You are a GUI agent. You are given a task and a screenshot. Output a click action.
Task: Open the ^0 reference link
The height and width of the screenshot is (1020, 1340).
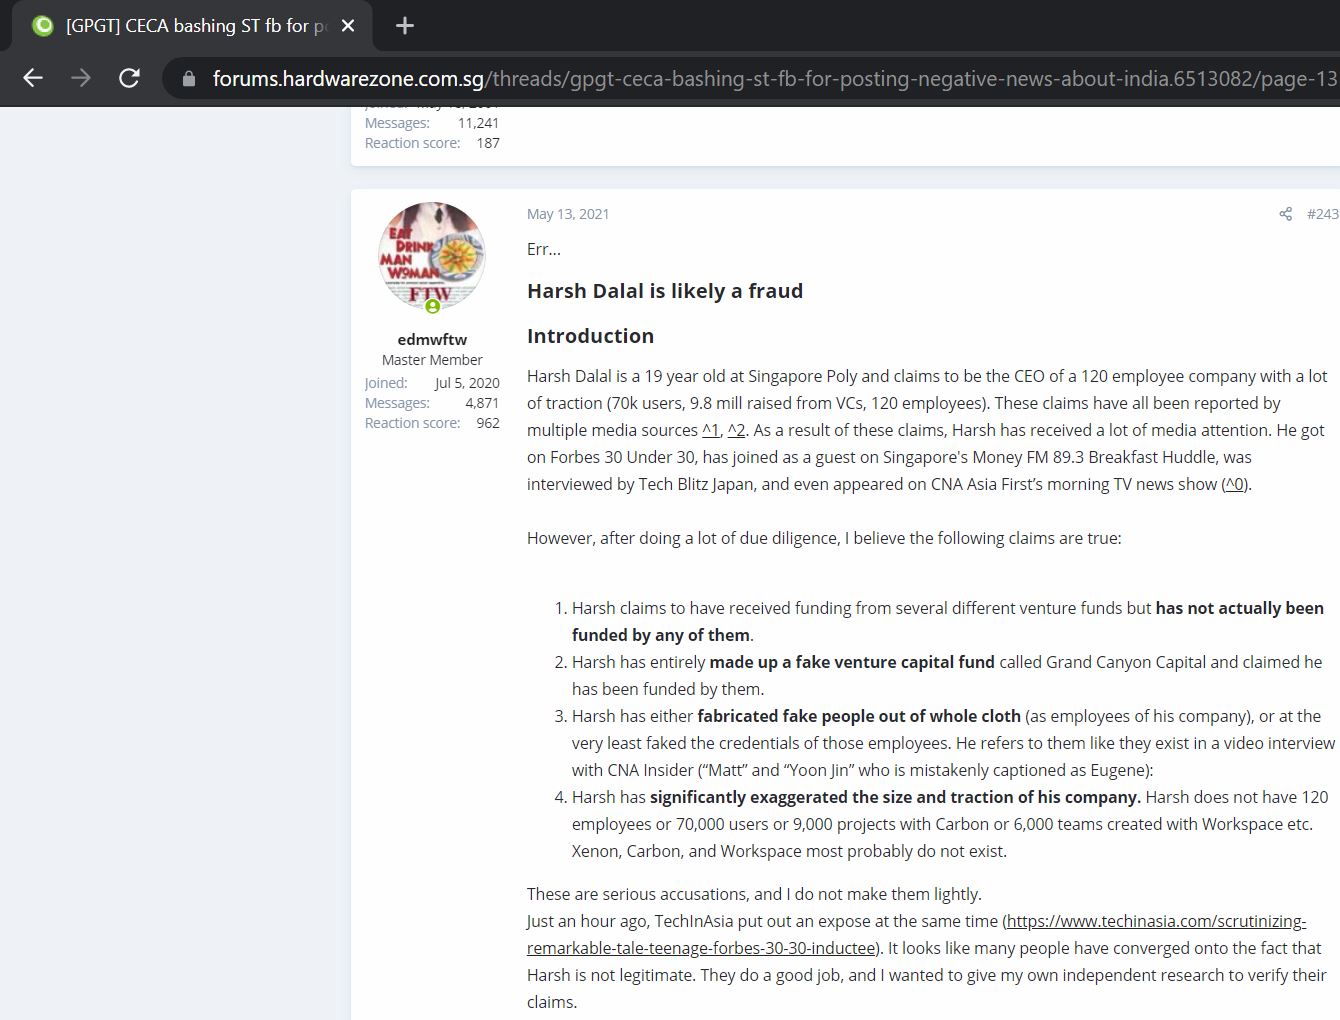click(x=1235, y=484)
